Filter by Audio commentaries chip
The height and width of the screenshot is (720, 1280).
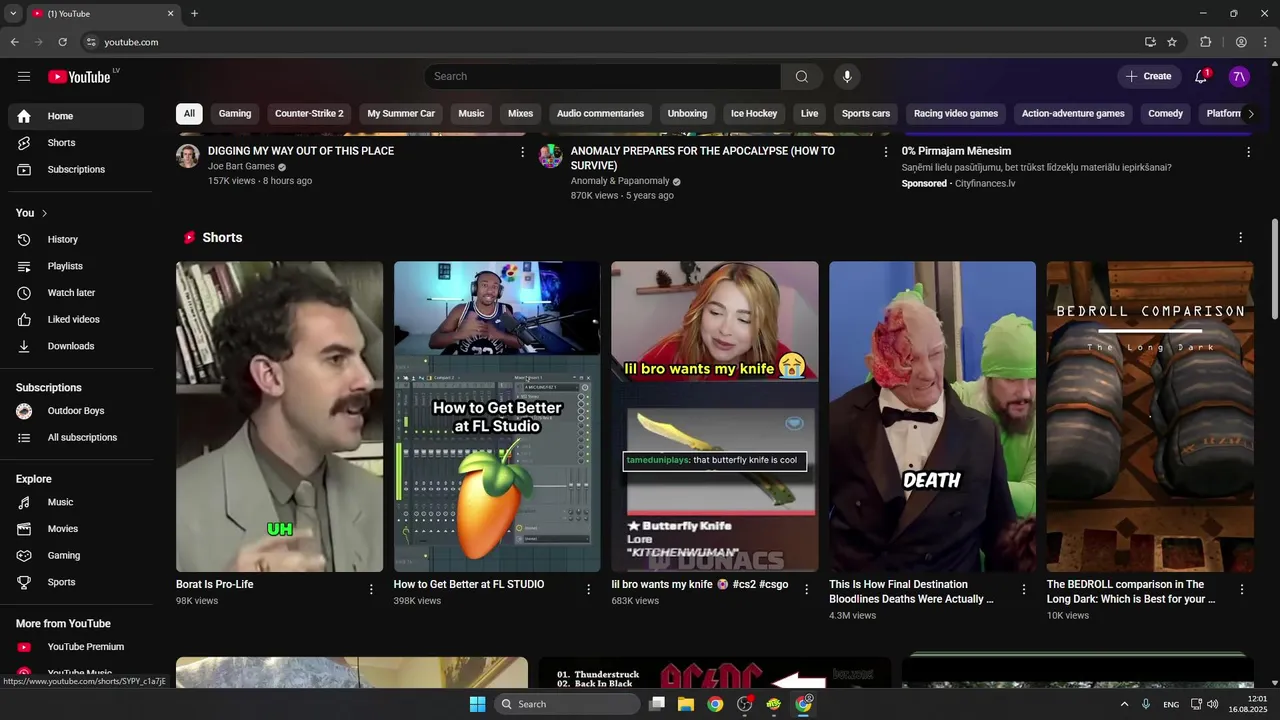point(600,114)
